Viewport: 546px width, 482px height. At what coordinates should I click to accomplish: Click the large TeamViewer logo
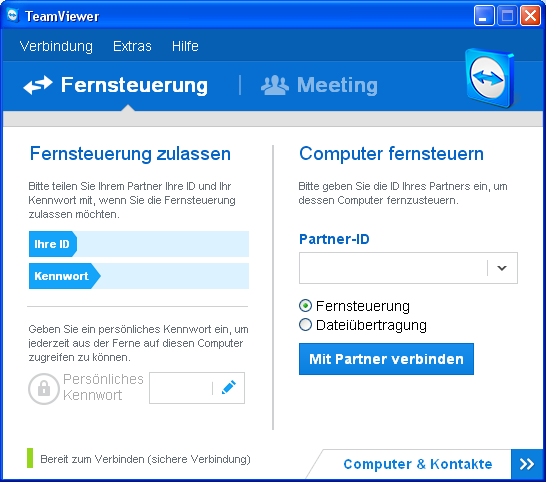[490, 78]
